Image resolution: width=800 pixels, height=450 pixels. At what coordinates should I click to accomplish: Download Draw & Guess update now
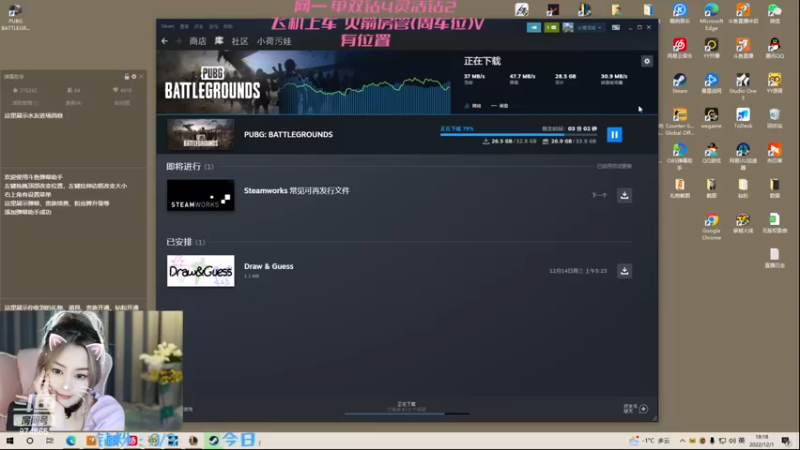624,271
